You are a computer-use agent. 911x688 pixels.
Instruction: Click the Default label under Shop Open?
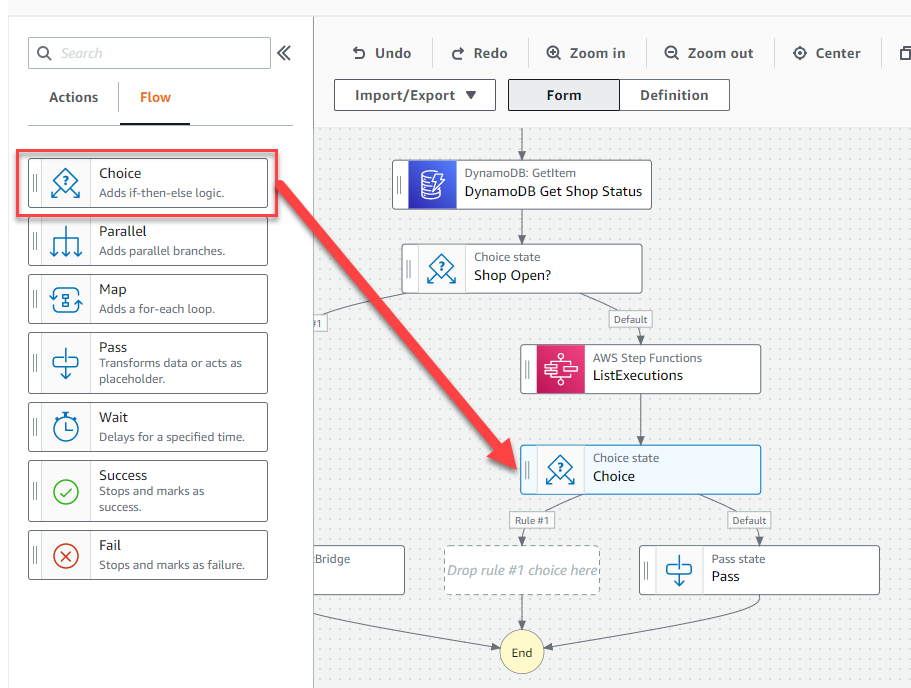[x=630, y=320]
